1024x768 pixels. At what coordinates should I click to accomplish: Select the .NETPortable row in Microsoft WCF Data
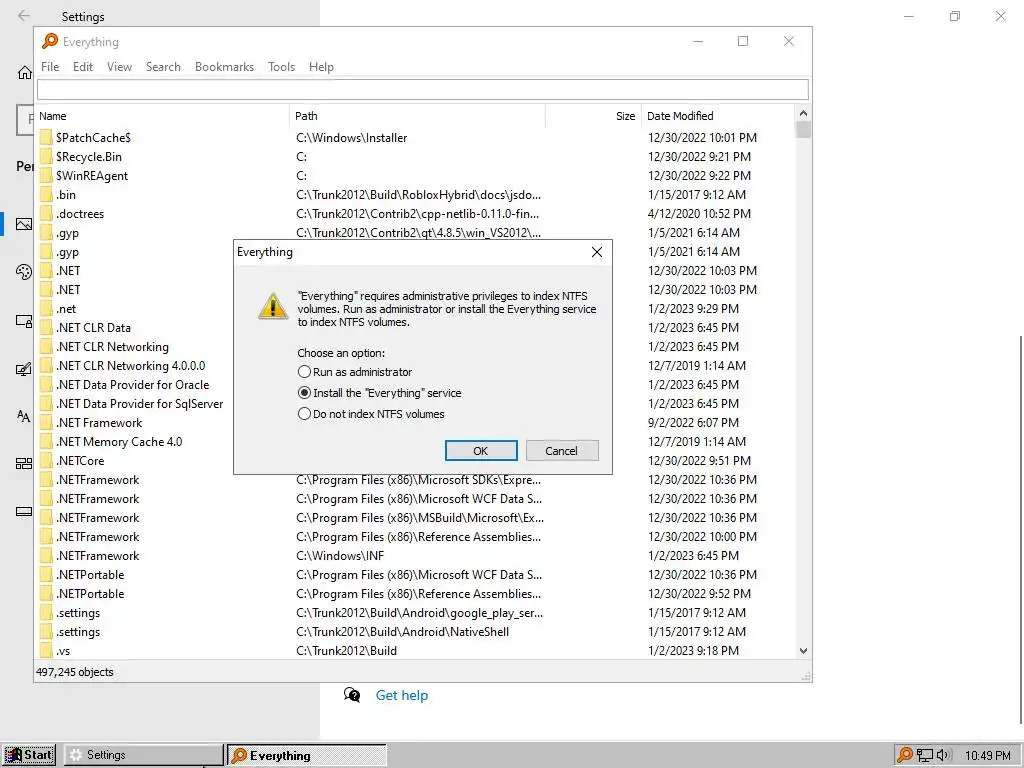pos(415,575)
